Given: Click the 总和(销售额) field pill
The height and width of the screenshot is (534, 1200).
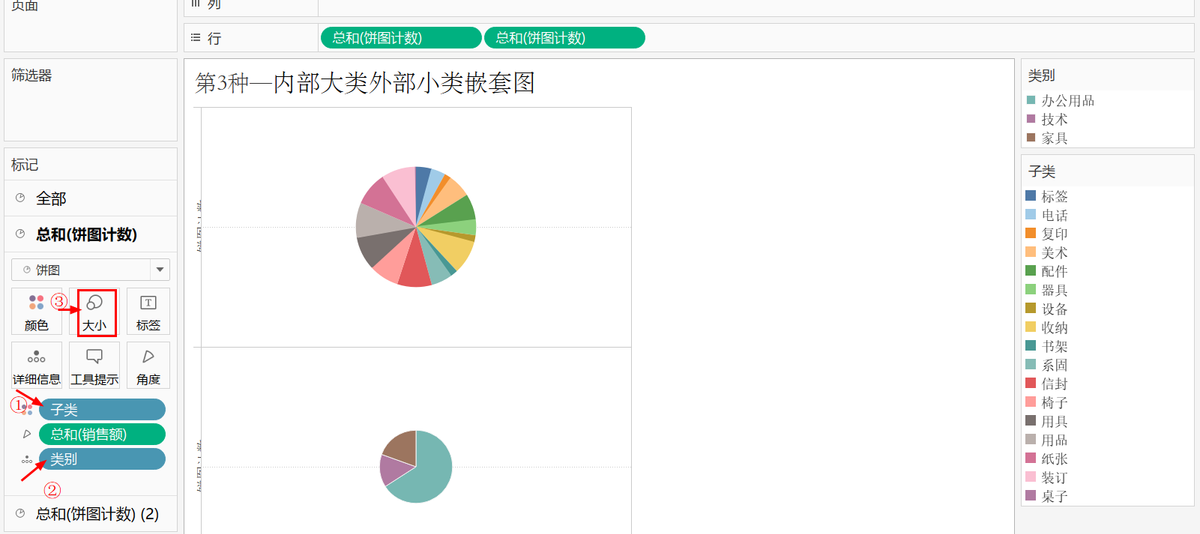Looking at the screenshot, I should (102, 434).
